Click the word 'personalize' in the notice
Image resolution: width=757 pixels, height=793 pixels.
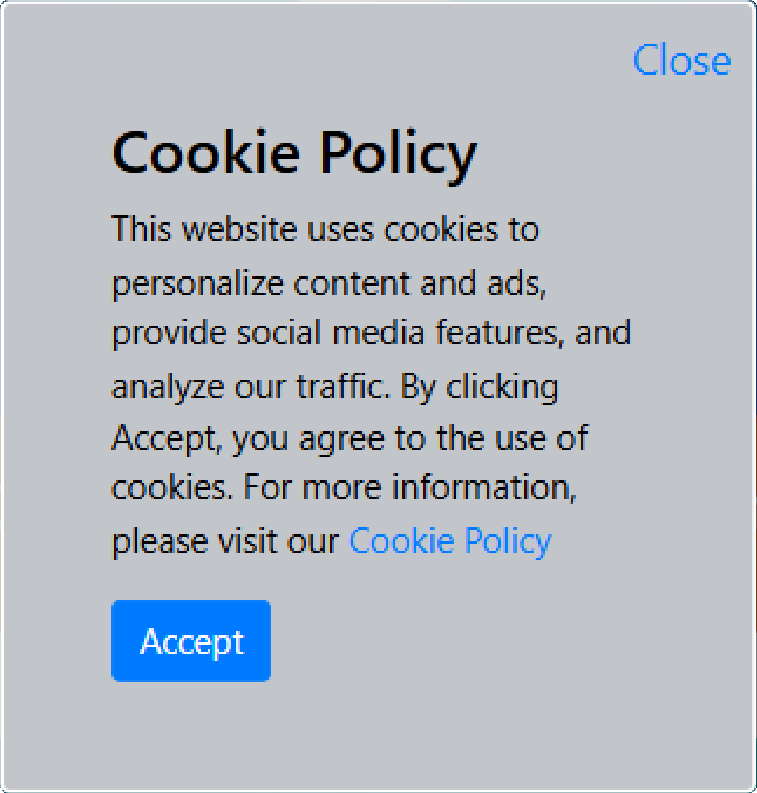point(198,283)
